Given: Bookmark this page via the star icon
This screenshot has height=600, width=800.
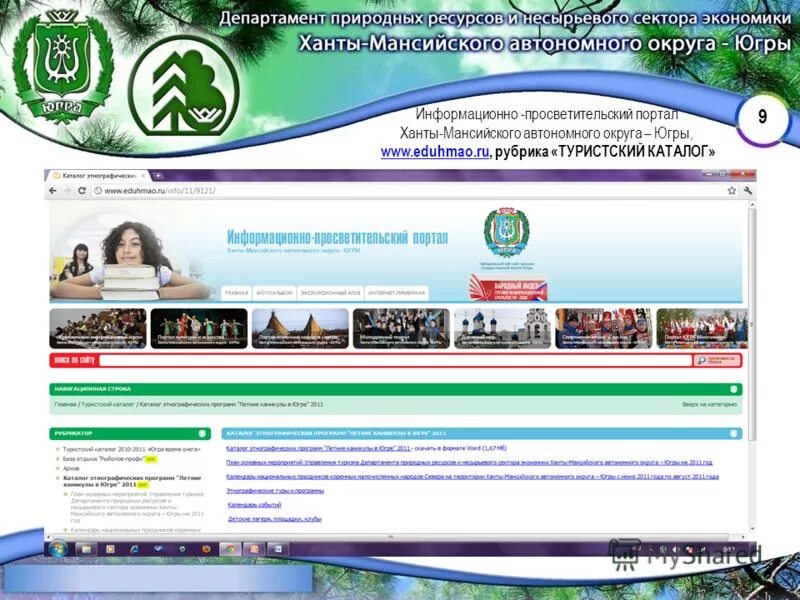Looking at the screenshot, I should [732, 190].
